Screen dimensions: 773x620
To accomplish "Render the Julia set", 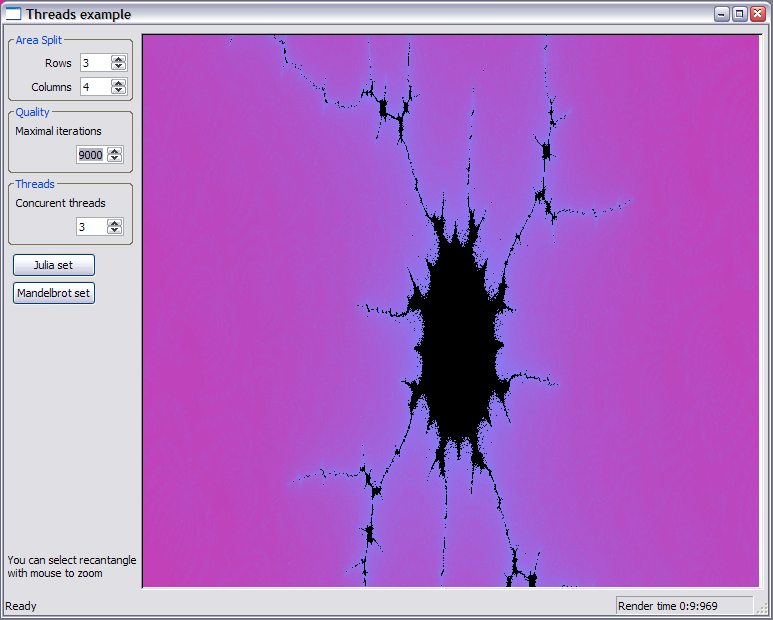I will tap(54, 265).
